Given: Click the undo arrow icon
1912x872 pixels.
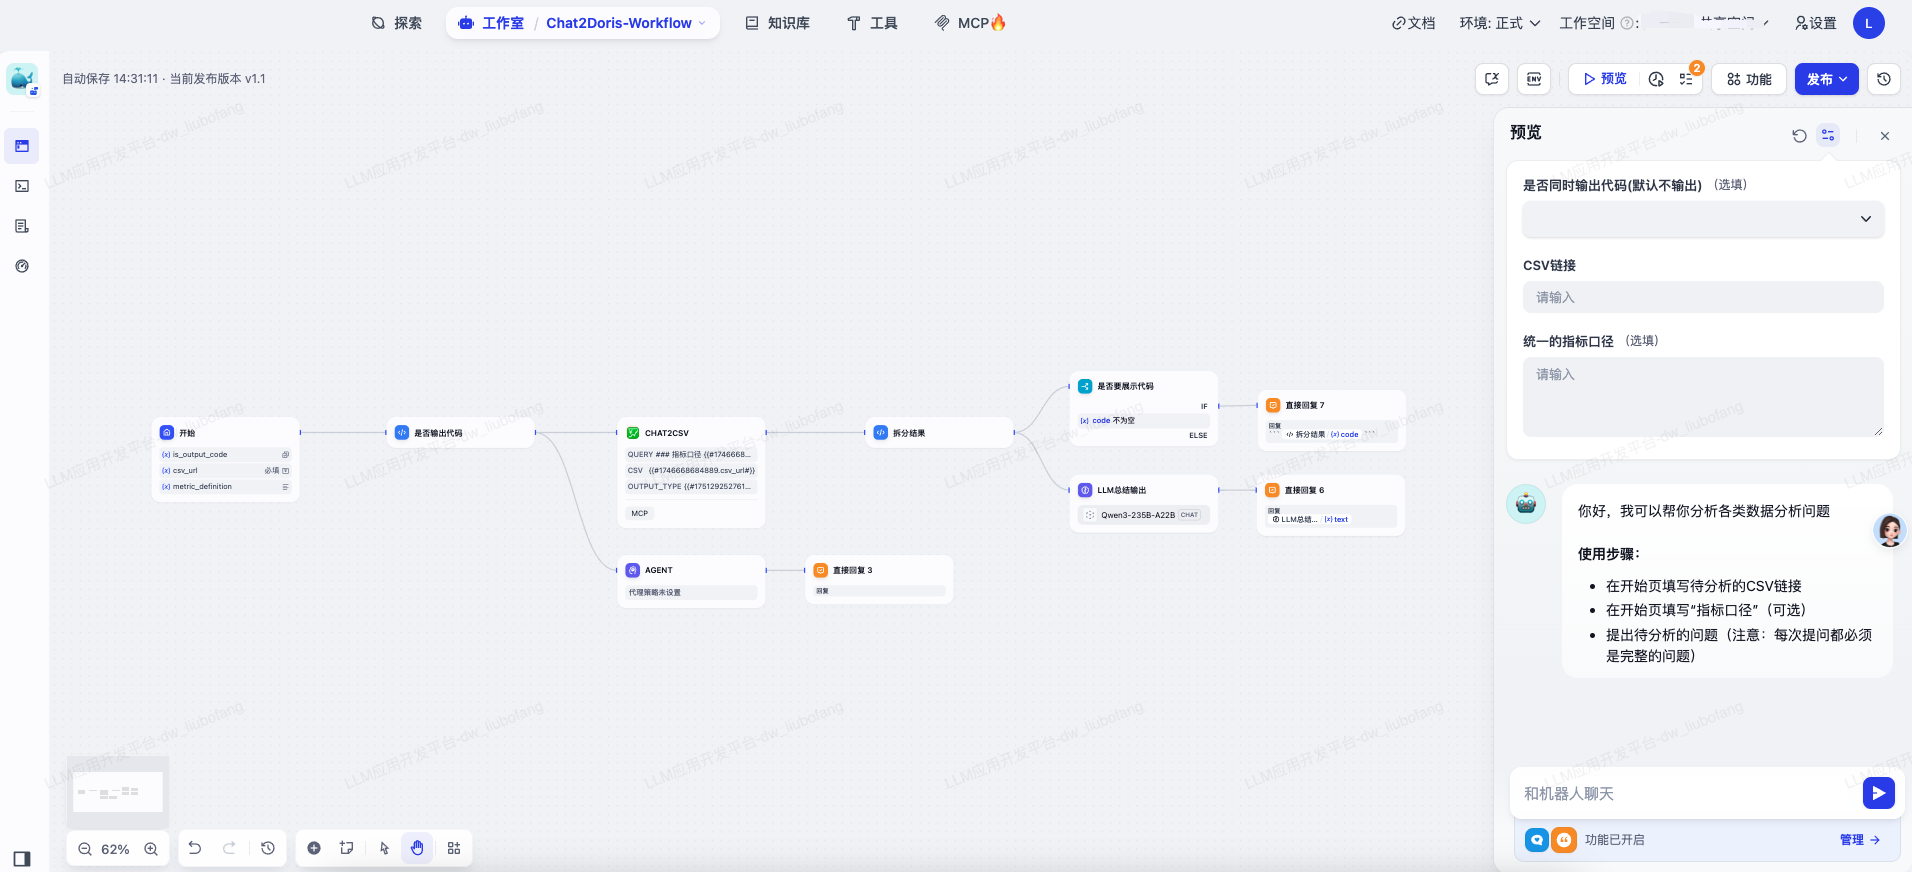Looking at the screenshot, I should click(195, 848).
